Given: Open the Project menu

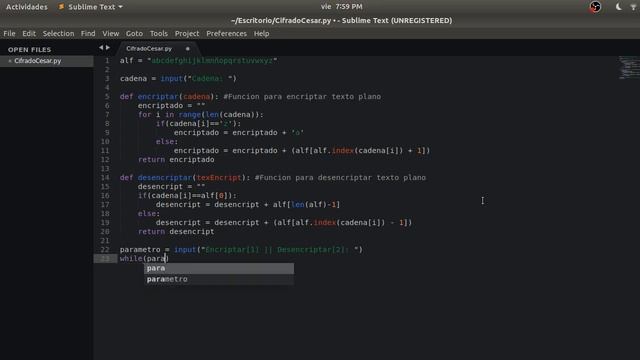Looking at the screenshot, I should coord(187,33).
